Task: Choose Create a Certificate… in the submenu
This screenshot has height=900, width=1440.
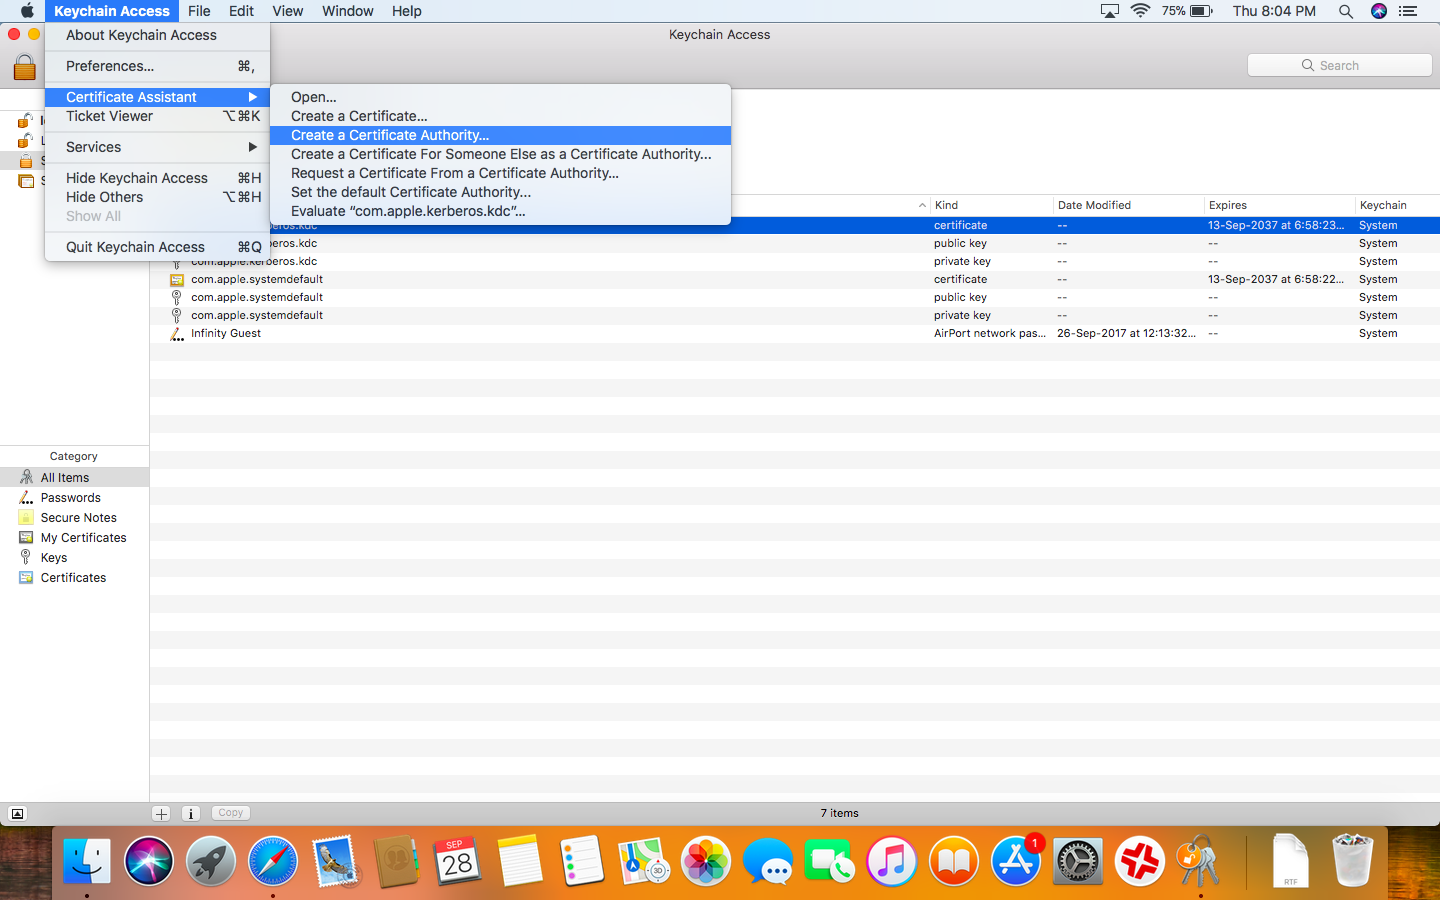Action: tap(500, 116)
